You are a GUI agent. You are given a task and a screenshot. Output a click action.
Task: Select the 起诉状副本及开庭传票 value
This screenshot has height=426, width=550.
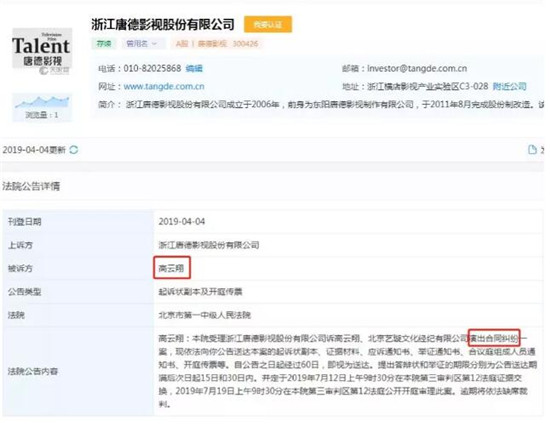coord(200,292)
